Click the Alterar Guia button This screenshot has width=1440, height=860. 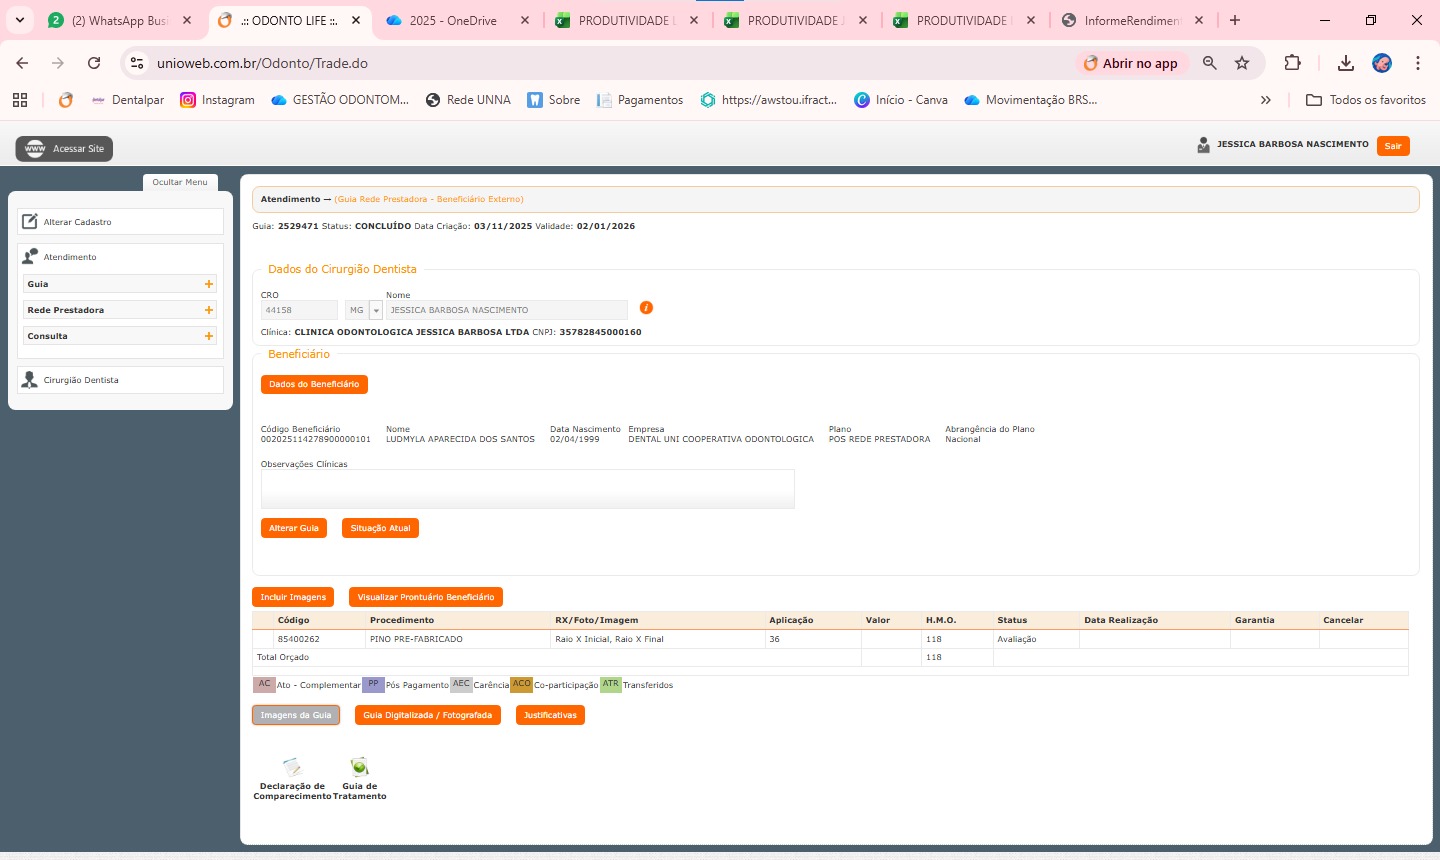point(294,528)
